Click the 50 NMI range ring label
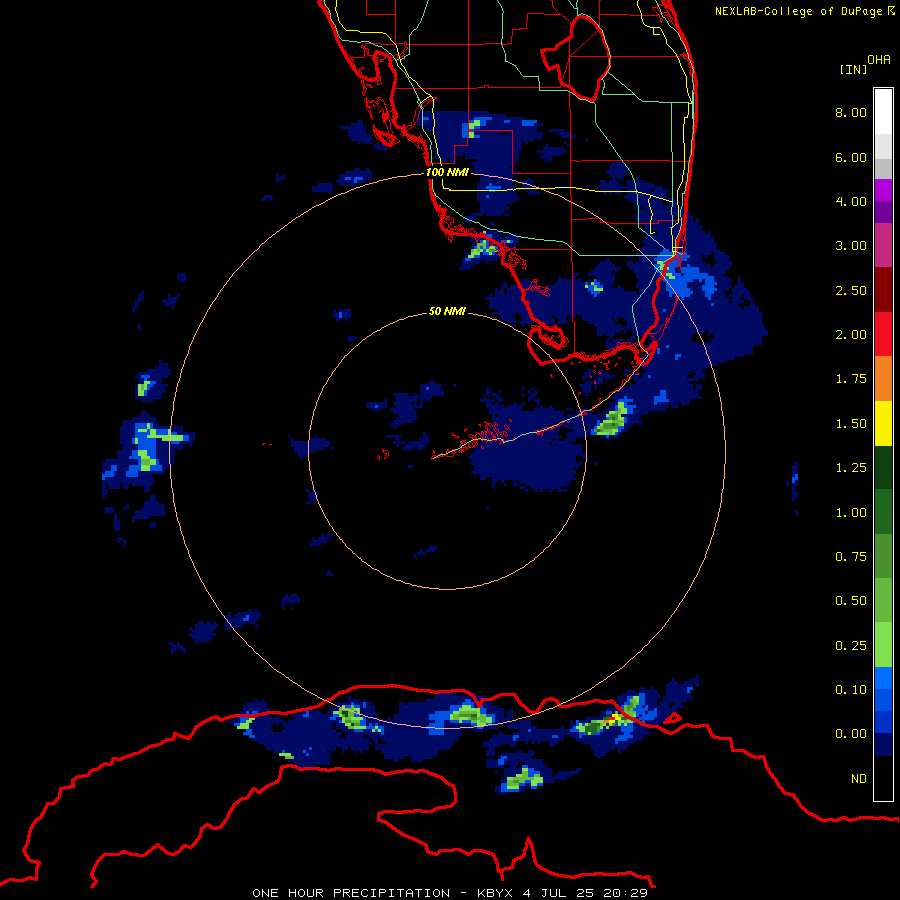The height and width of the screenshot is (900, 900). point(447,311)
